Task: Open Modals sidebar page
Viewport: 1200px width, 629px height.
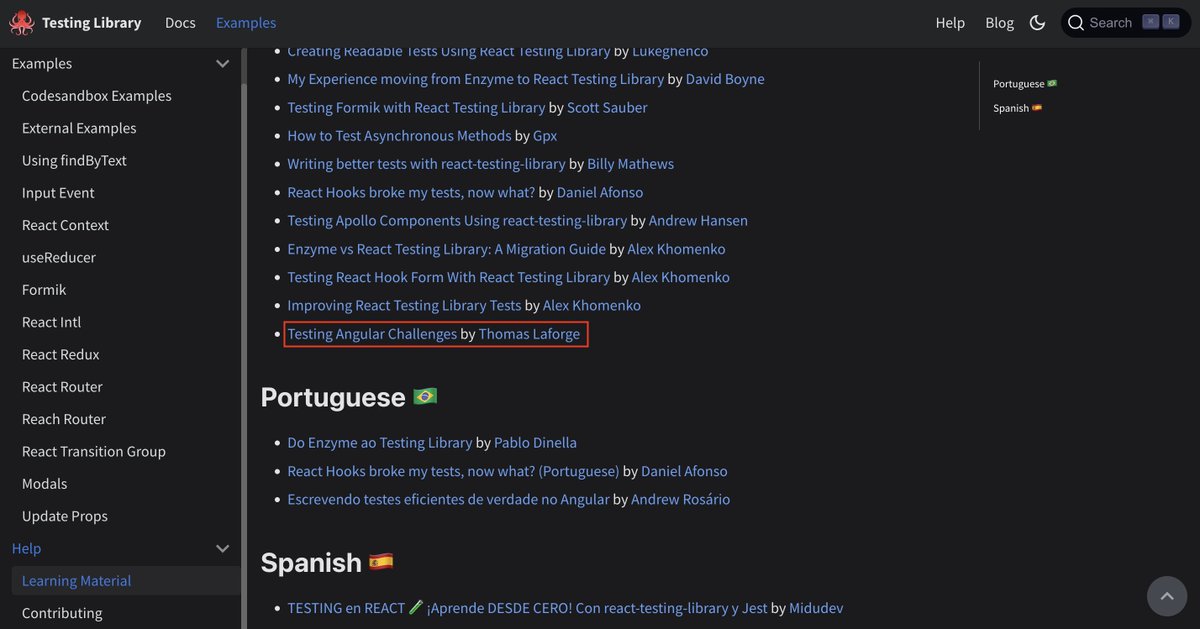Action: tap(44, 484)
